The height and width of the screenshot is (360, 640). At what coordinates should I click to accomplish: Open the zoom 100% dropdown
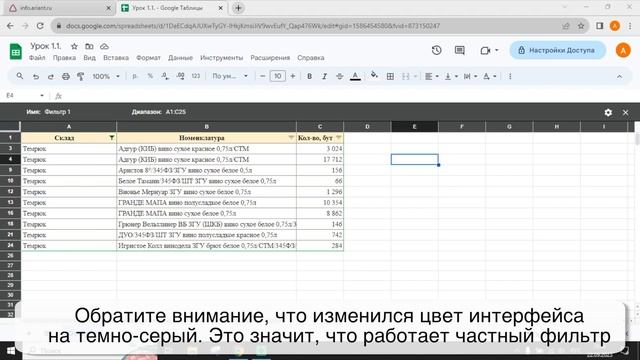coord(106,76)
